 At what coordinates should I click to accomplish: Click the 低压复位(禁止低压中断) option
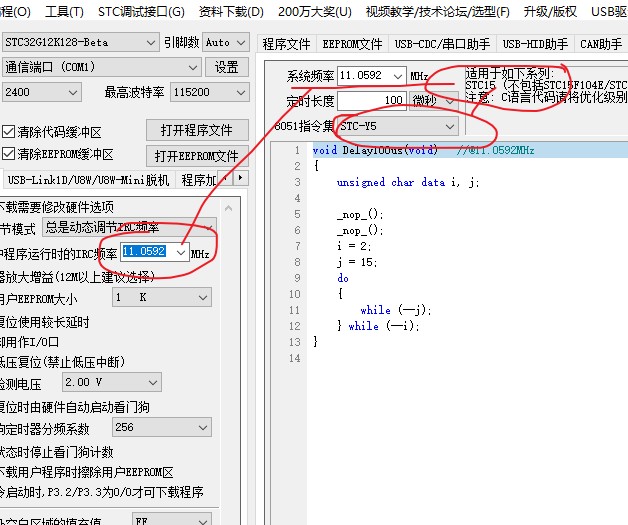tap(62, 362)
